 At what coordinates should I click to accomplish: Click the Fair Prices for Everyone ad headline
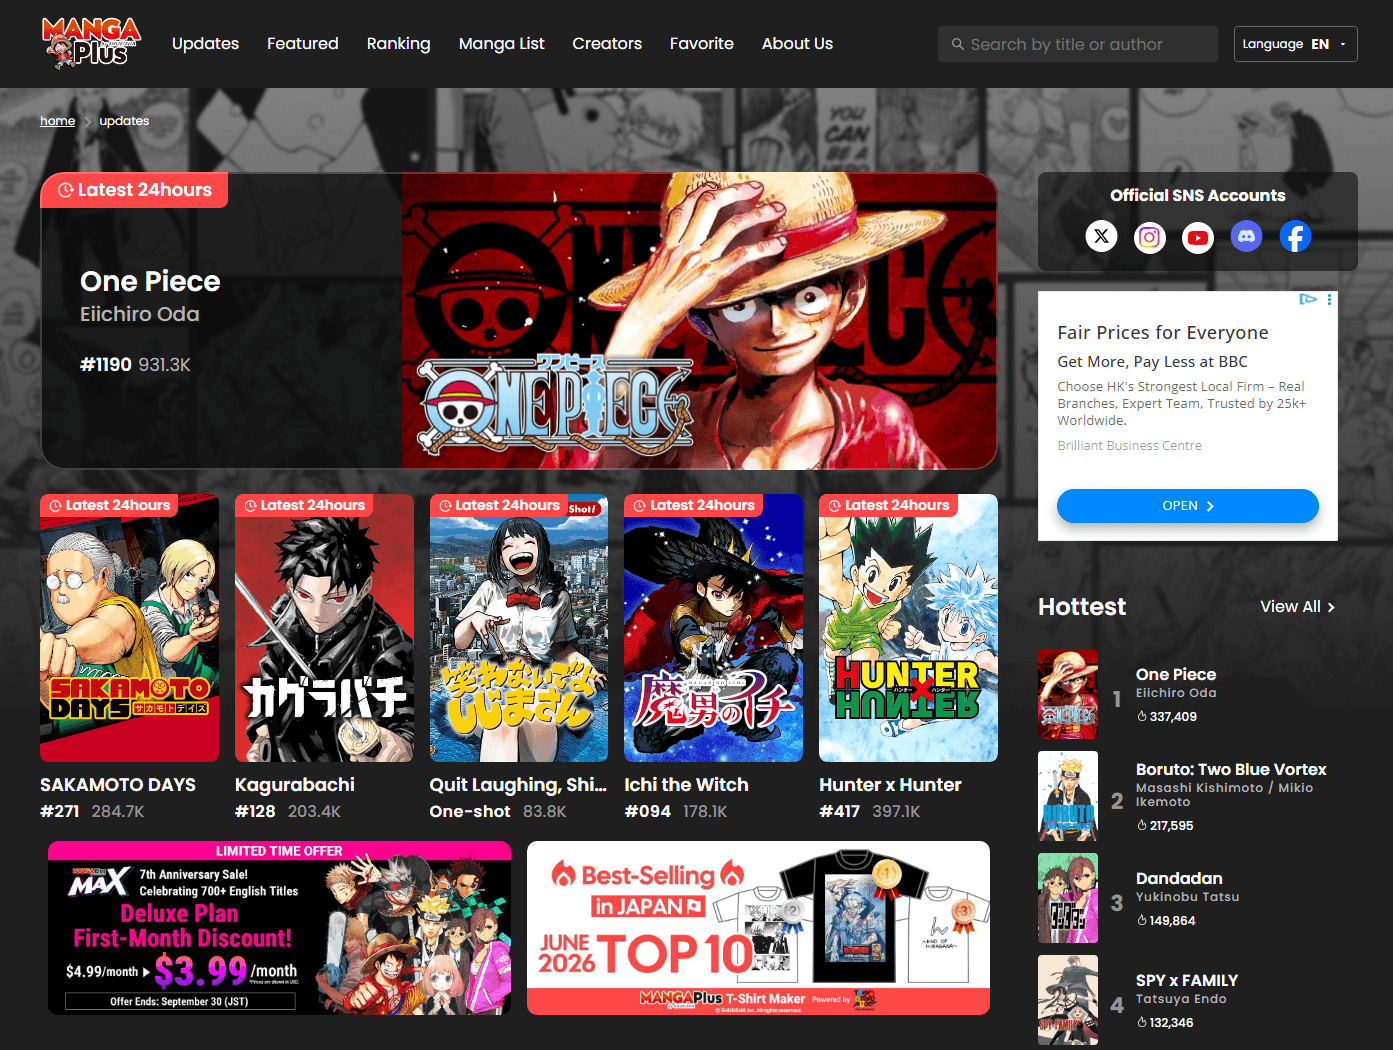[1163, 333]
